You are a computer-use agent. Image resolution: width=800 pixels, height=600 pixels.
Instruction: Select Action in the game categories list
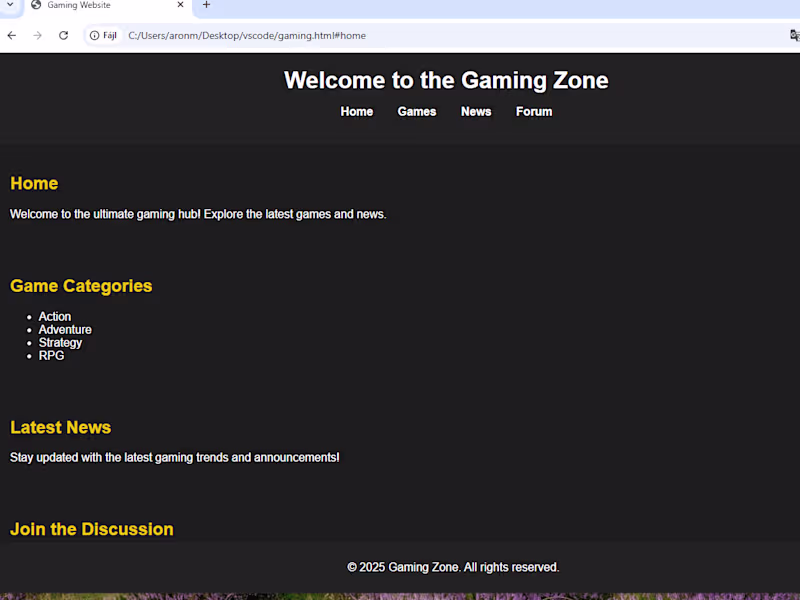[x=55, y=316]
